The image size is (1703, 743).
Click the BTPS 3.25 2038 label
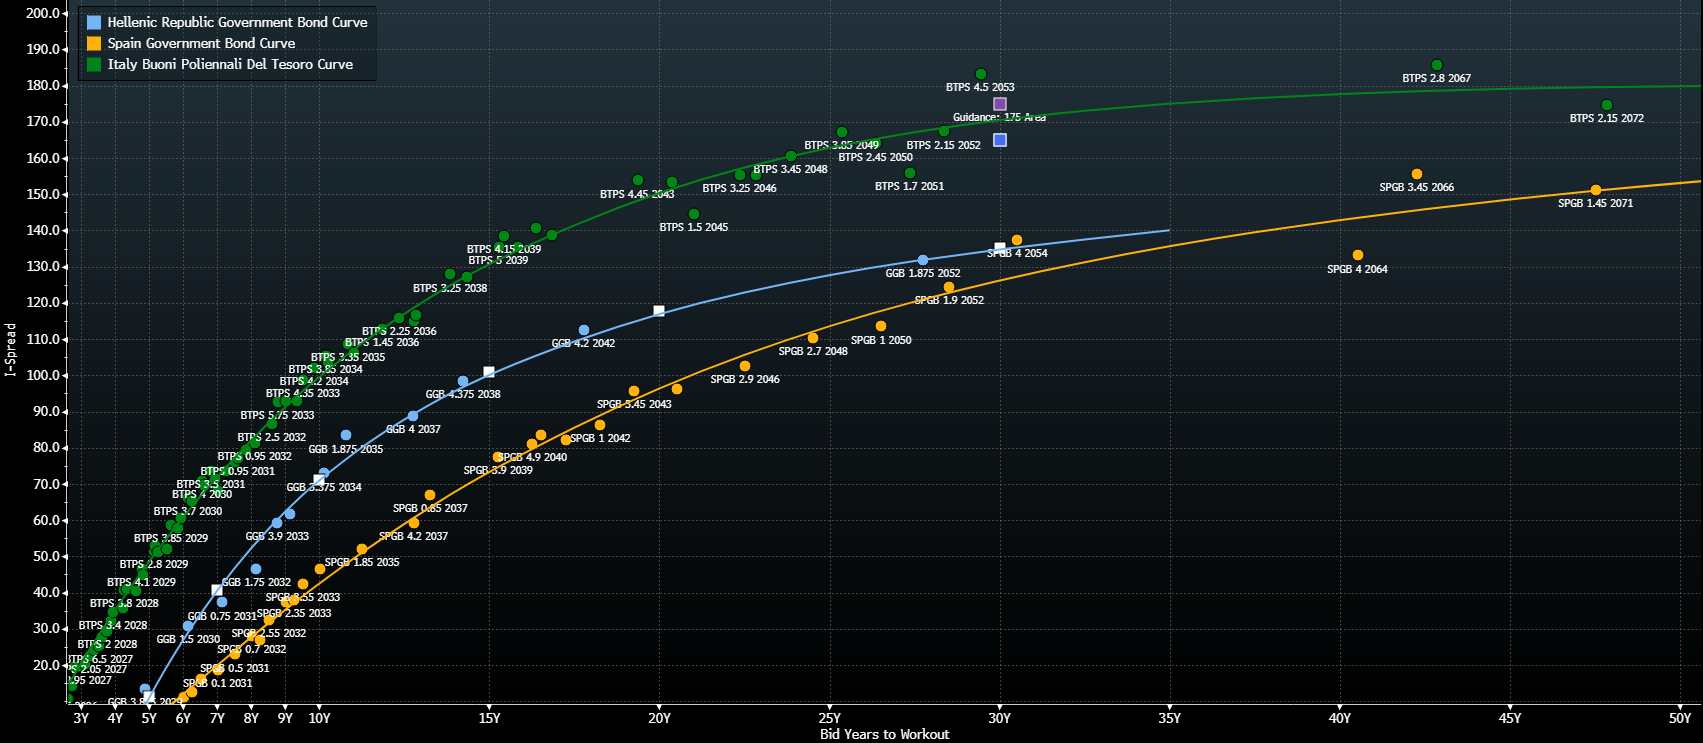[450, 288]
